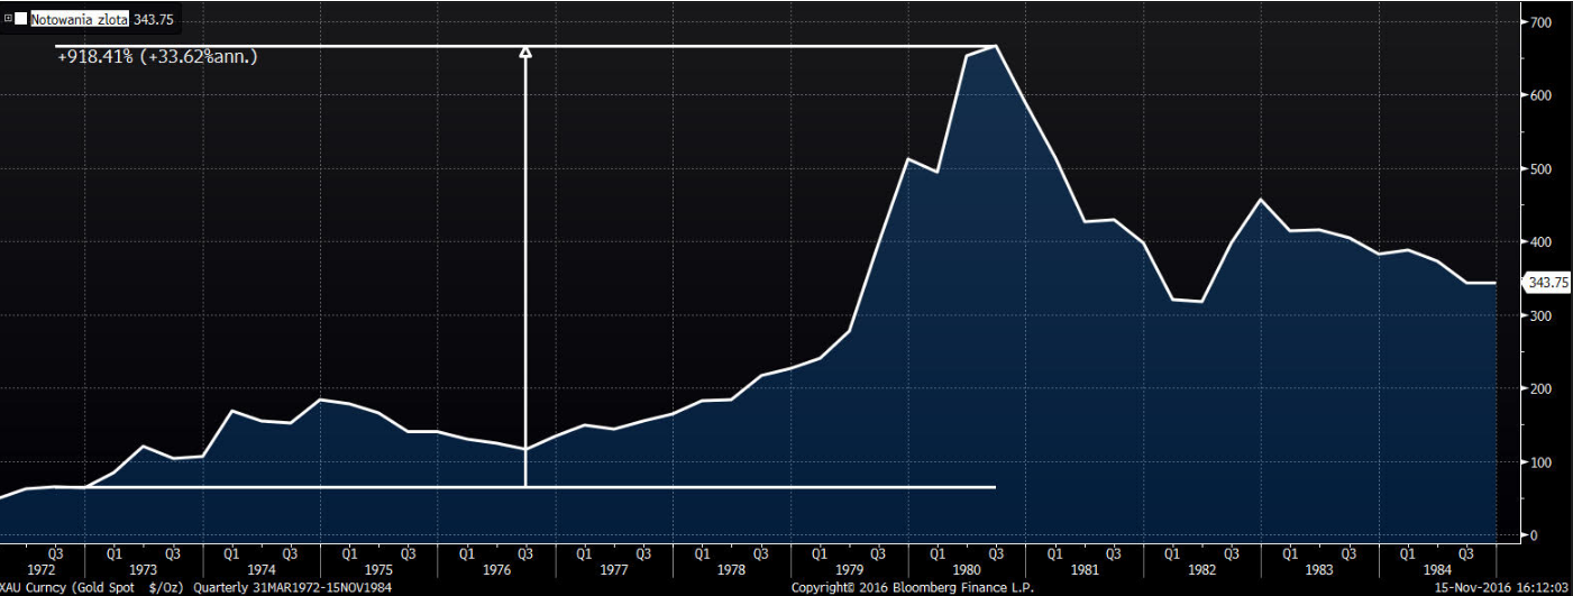This screenshot has width=1573, height=598.
Task: Click the 1984 year label on the time axis
Action: click(1437, 570)
